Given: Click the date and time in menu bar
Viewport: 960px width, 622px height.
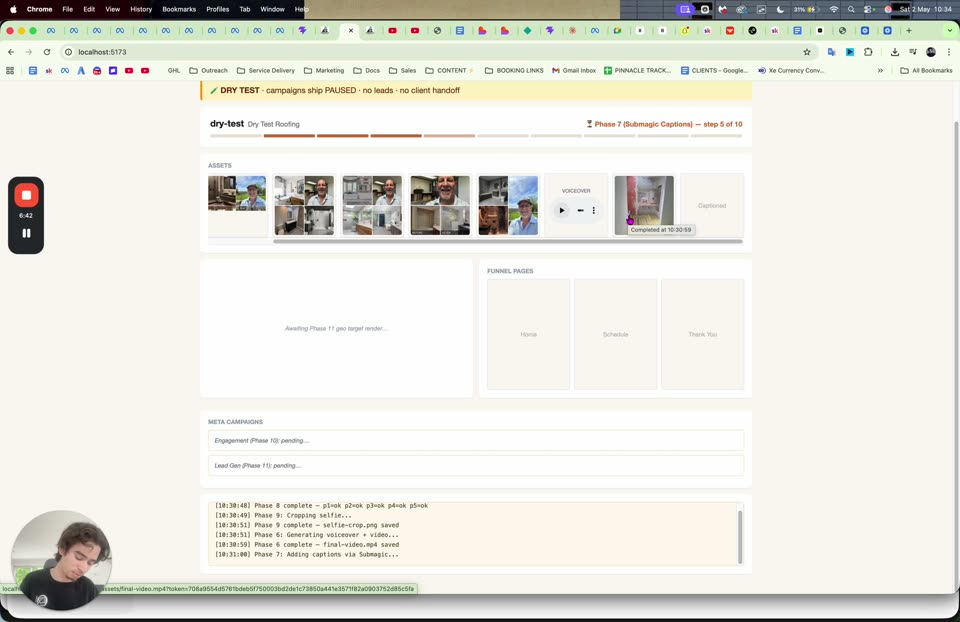Looking at the screenshot, I should 925,9.
